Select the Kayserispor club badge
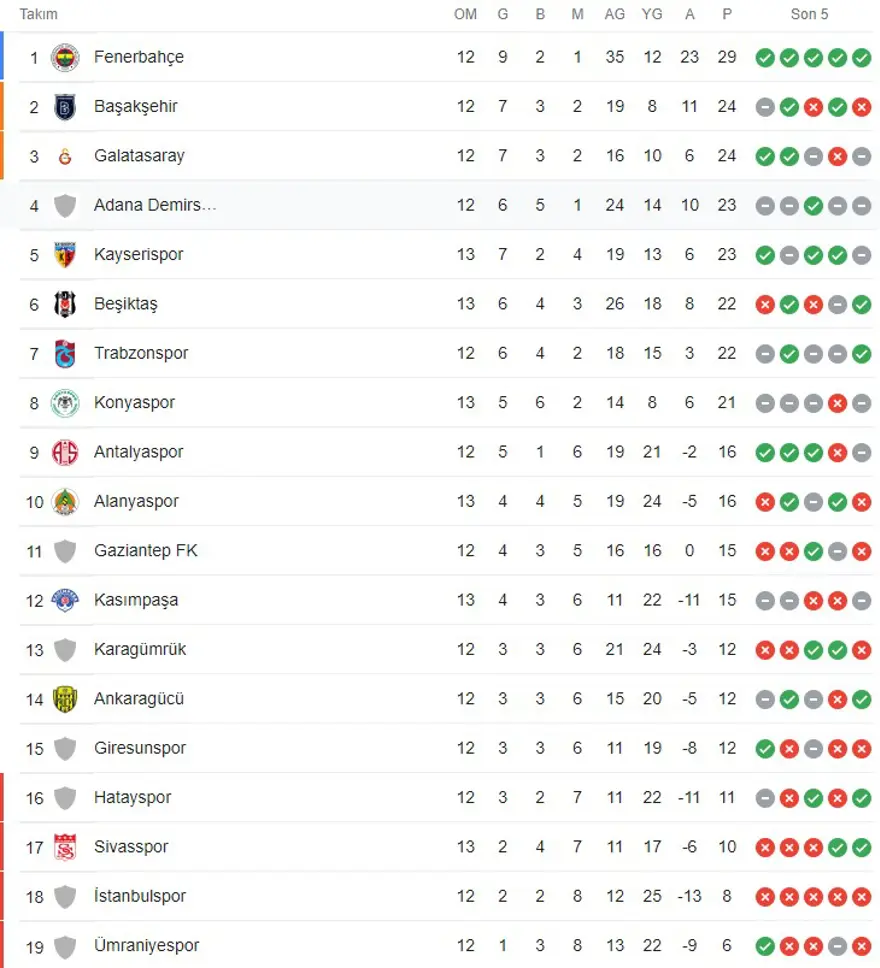 tap(65, 254)
